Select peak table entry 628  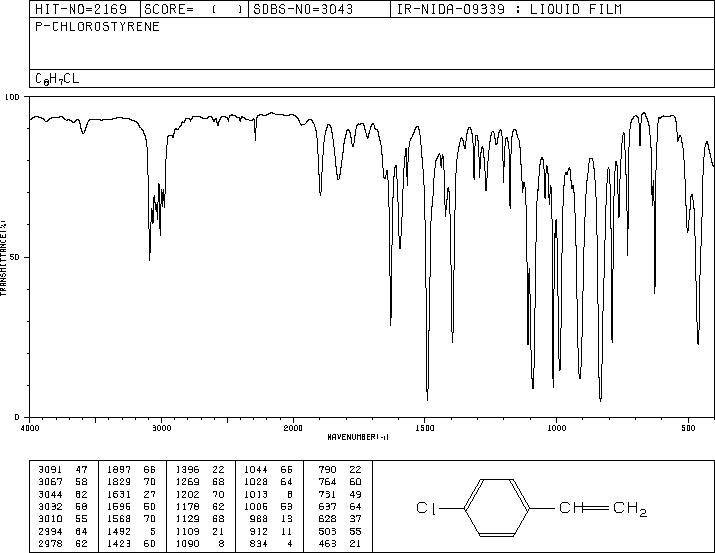[327, 519]
